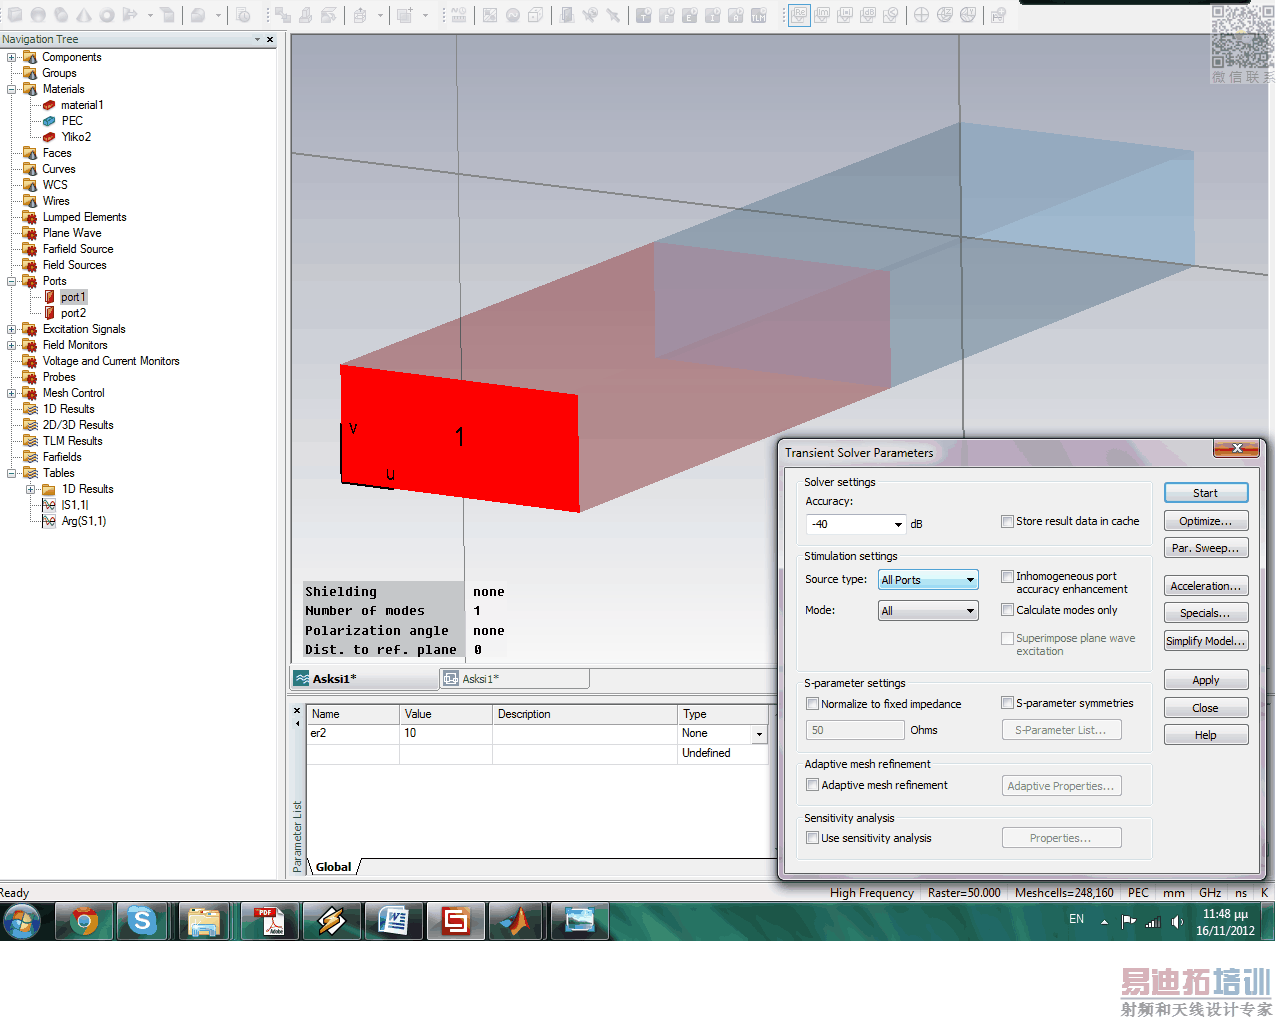The height and width of the screenshot is (1024, 1280).
Task: Open the Acceleration... settings
Action: coord(1206,586)
